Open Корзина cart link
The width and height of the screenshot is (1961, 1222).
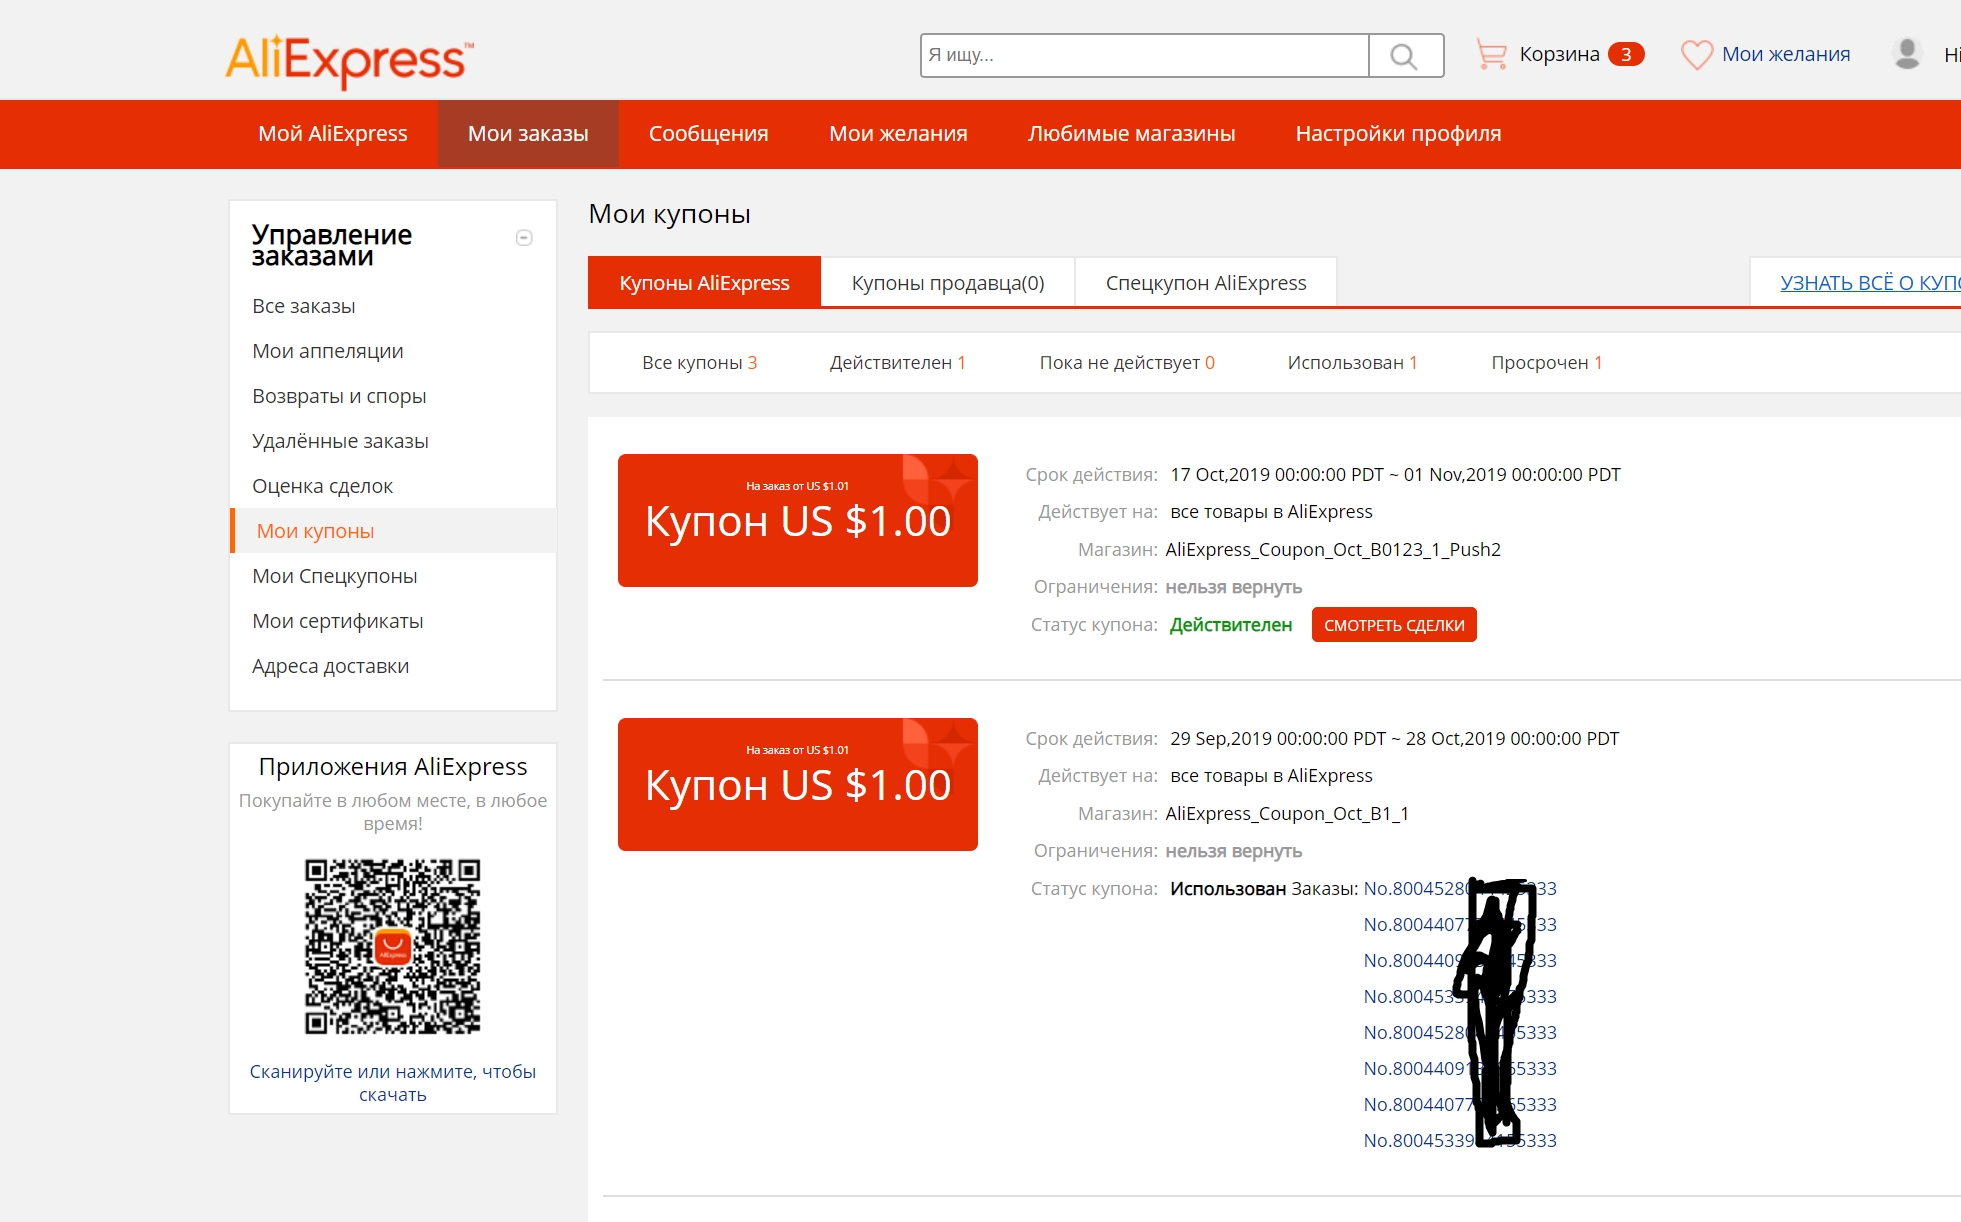click(1559, 54)
